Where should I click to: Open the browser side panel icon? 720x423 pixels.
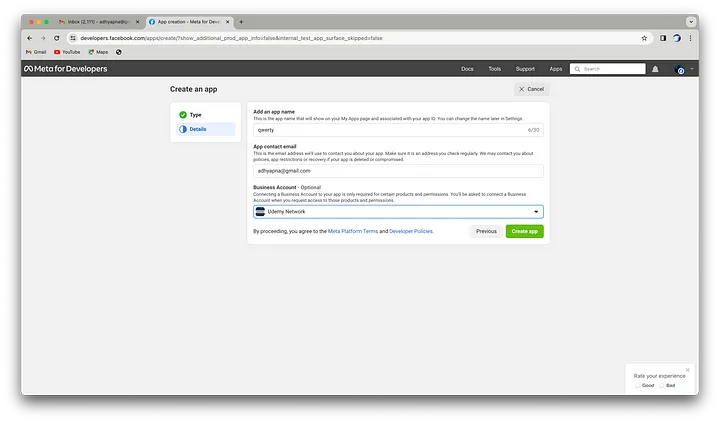tap(663, 38)
